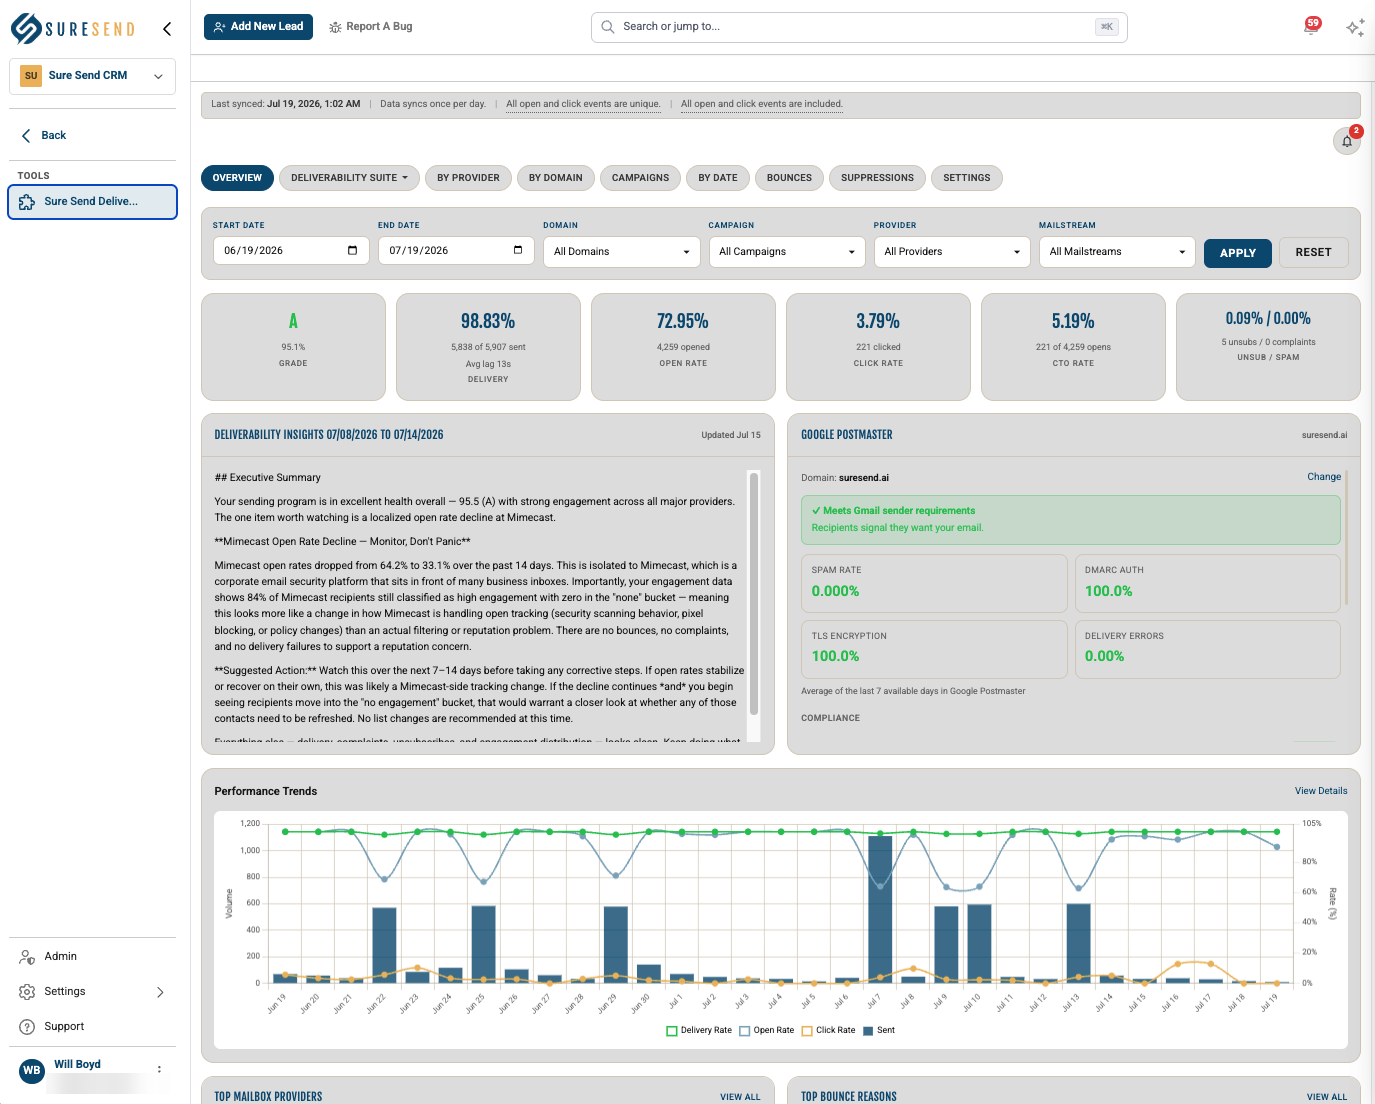Click the End Date input field
The image size is (1375, 1104).
pyautogui.click(x=456, y=250)
